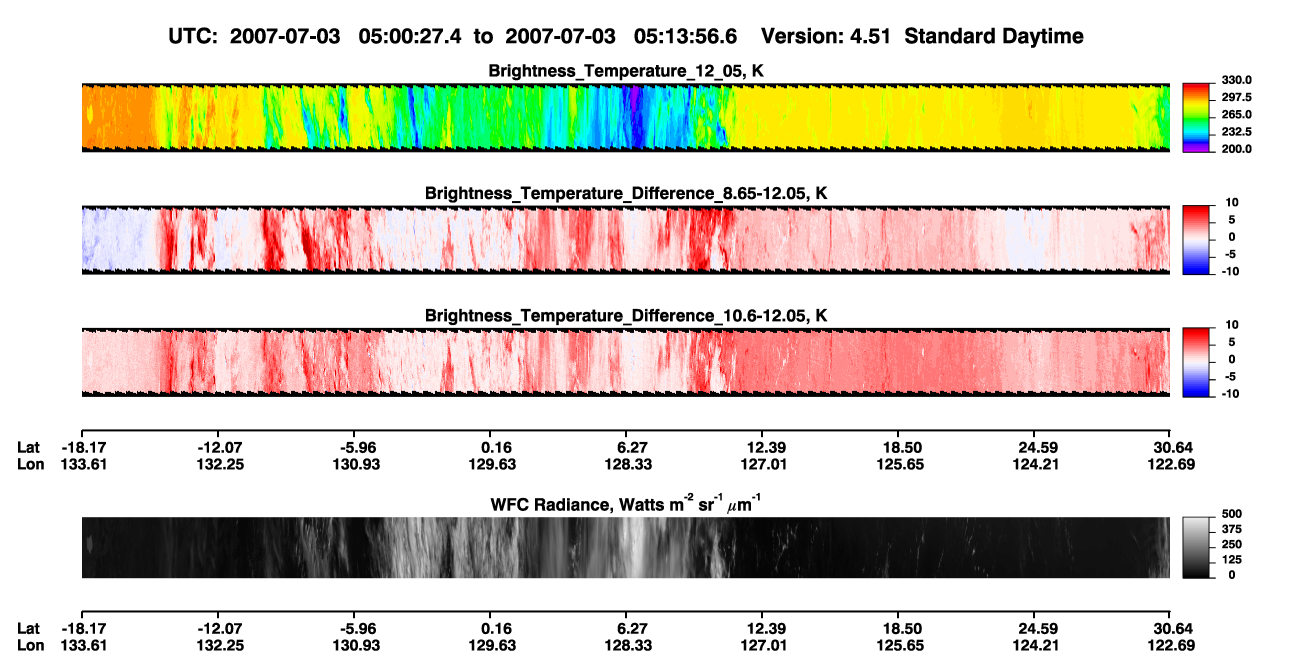This screenshot has height=667, width=1300.
Task: Click the Brightness_Temperature_12_05 panel title
Action: [626, 71]
